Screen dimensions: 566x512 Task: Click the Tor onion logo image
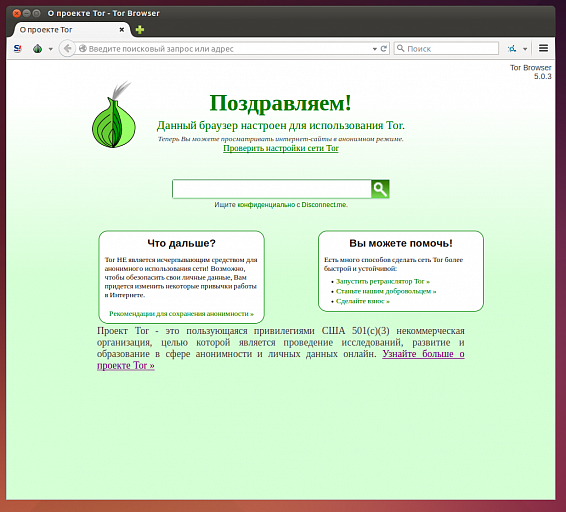pyautogui.click(x=114, y=115)
